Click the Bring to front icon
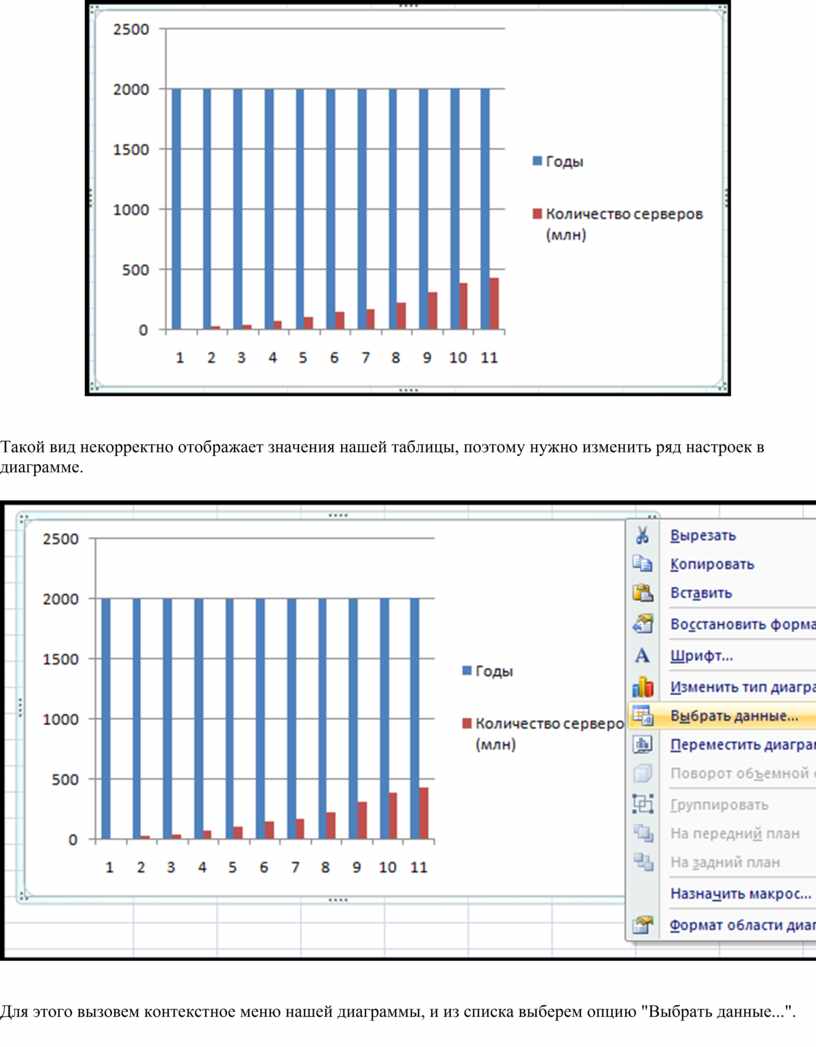816x1047 pixels. point(642,833)
